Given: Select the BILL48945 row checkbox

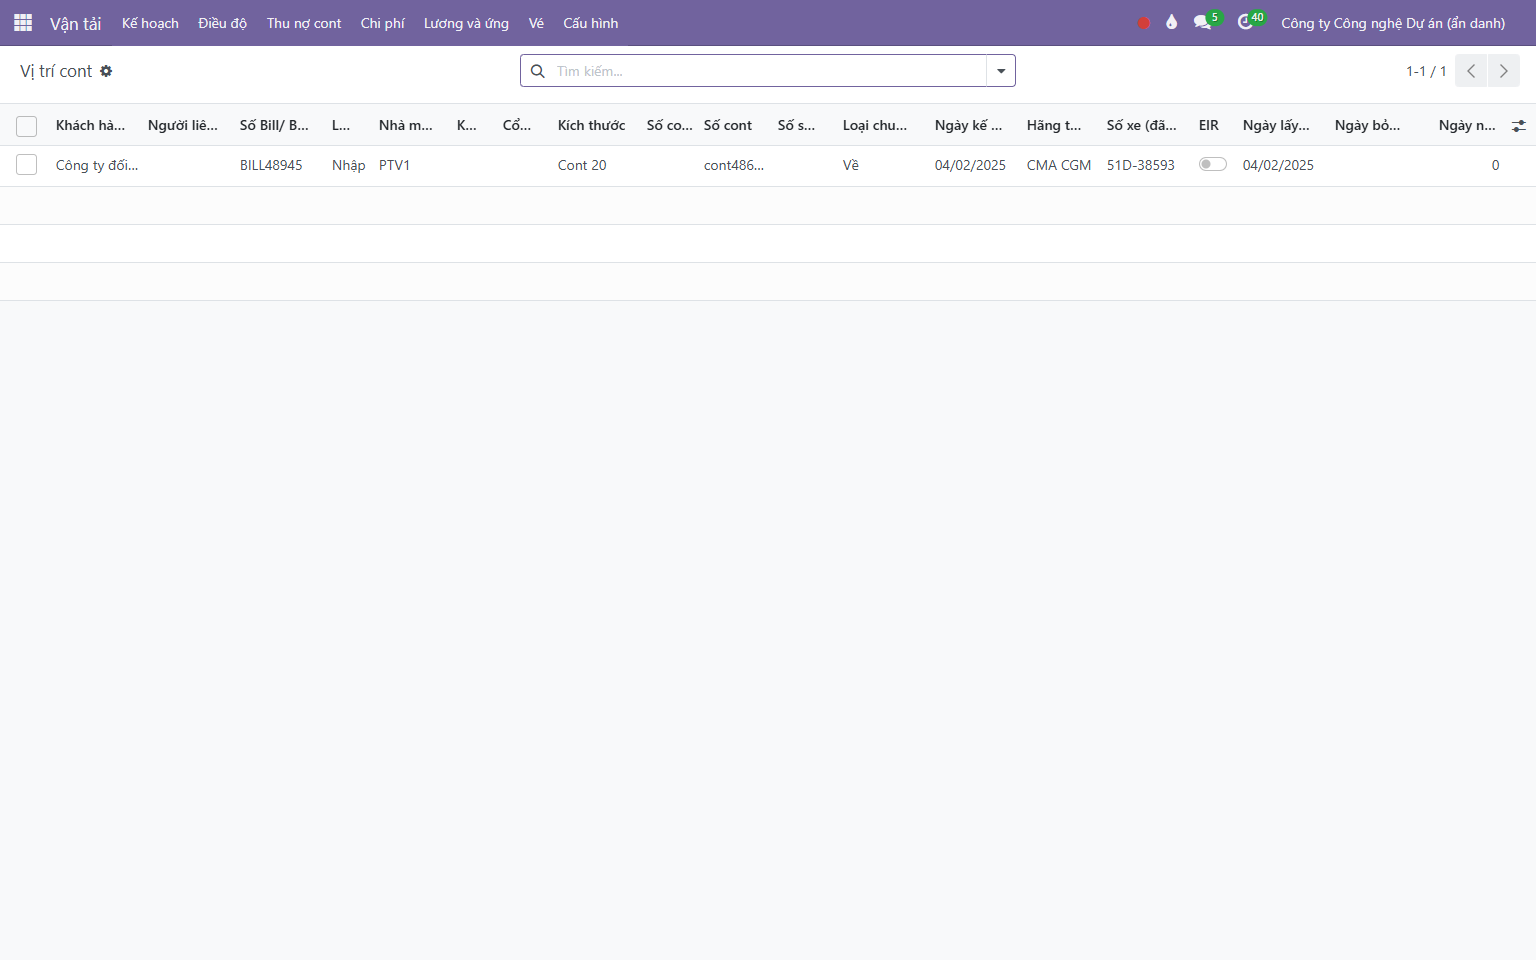Looking at the screenshot, I should pyautogui.click(x=27, y=165).
